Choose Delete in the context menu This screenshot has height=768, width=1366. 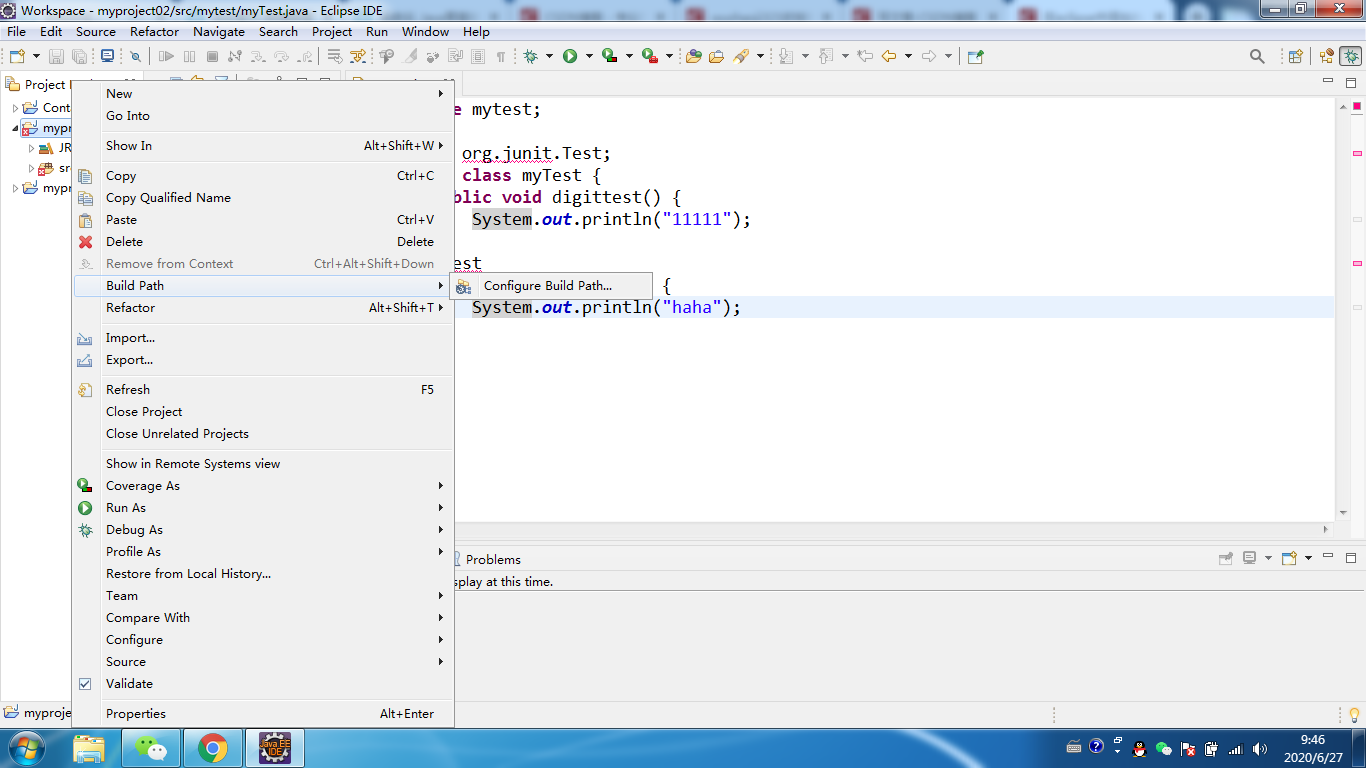263,242
